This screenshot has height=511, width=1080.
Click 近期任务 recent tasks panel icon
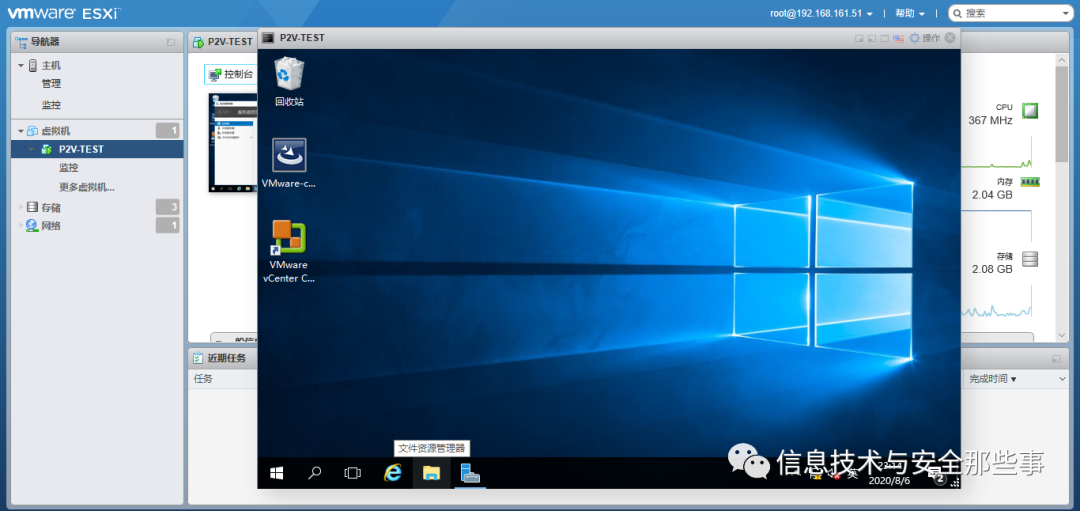click(198, 358)
